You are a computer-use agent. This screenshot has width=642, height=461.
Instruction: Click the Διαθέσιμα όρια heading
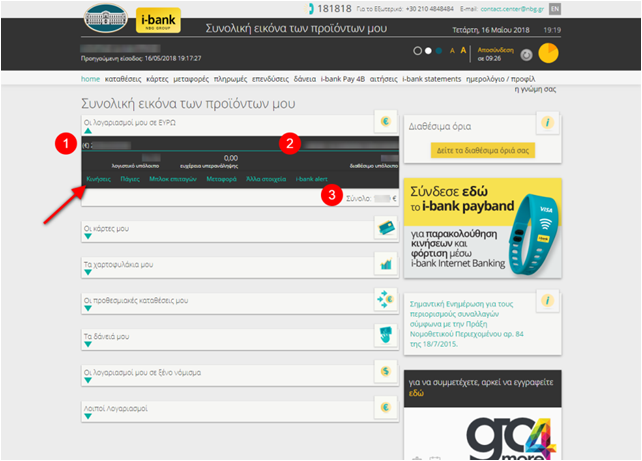(440, 127)
